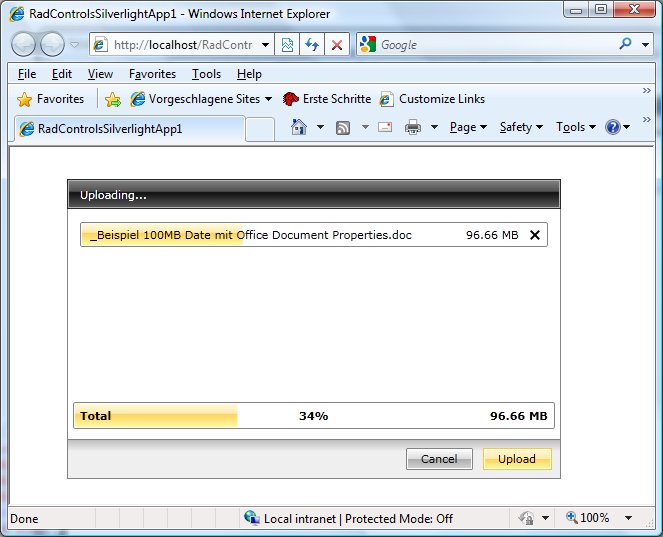This screenshot has width=663, height=537.
Task: Click the Print icon in command bar
Action: [x=413, y=127]
